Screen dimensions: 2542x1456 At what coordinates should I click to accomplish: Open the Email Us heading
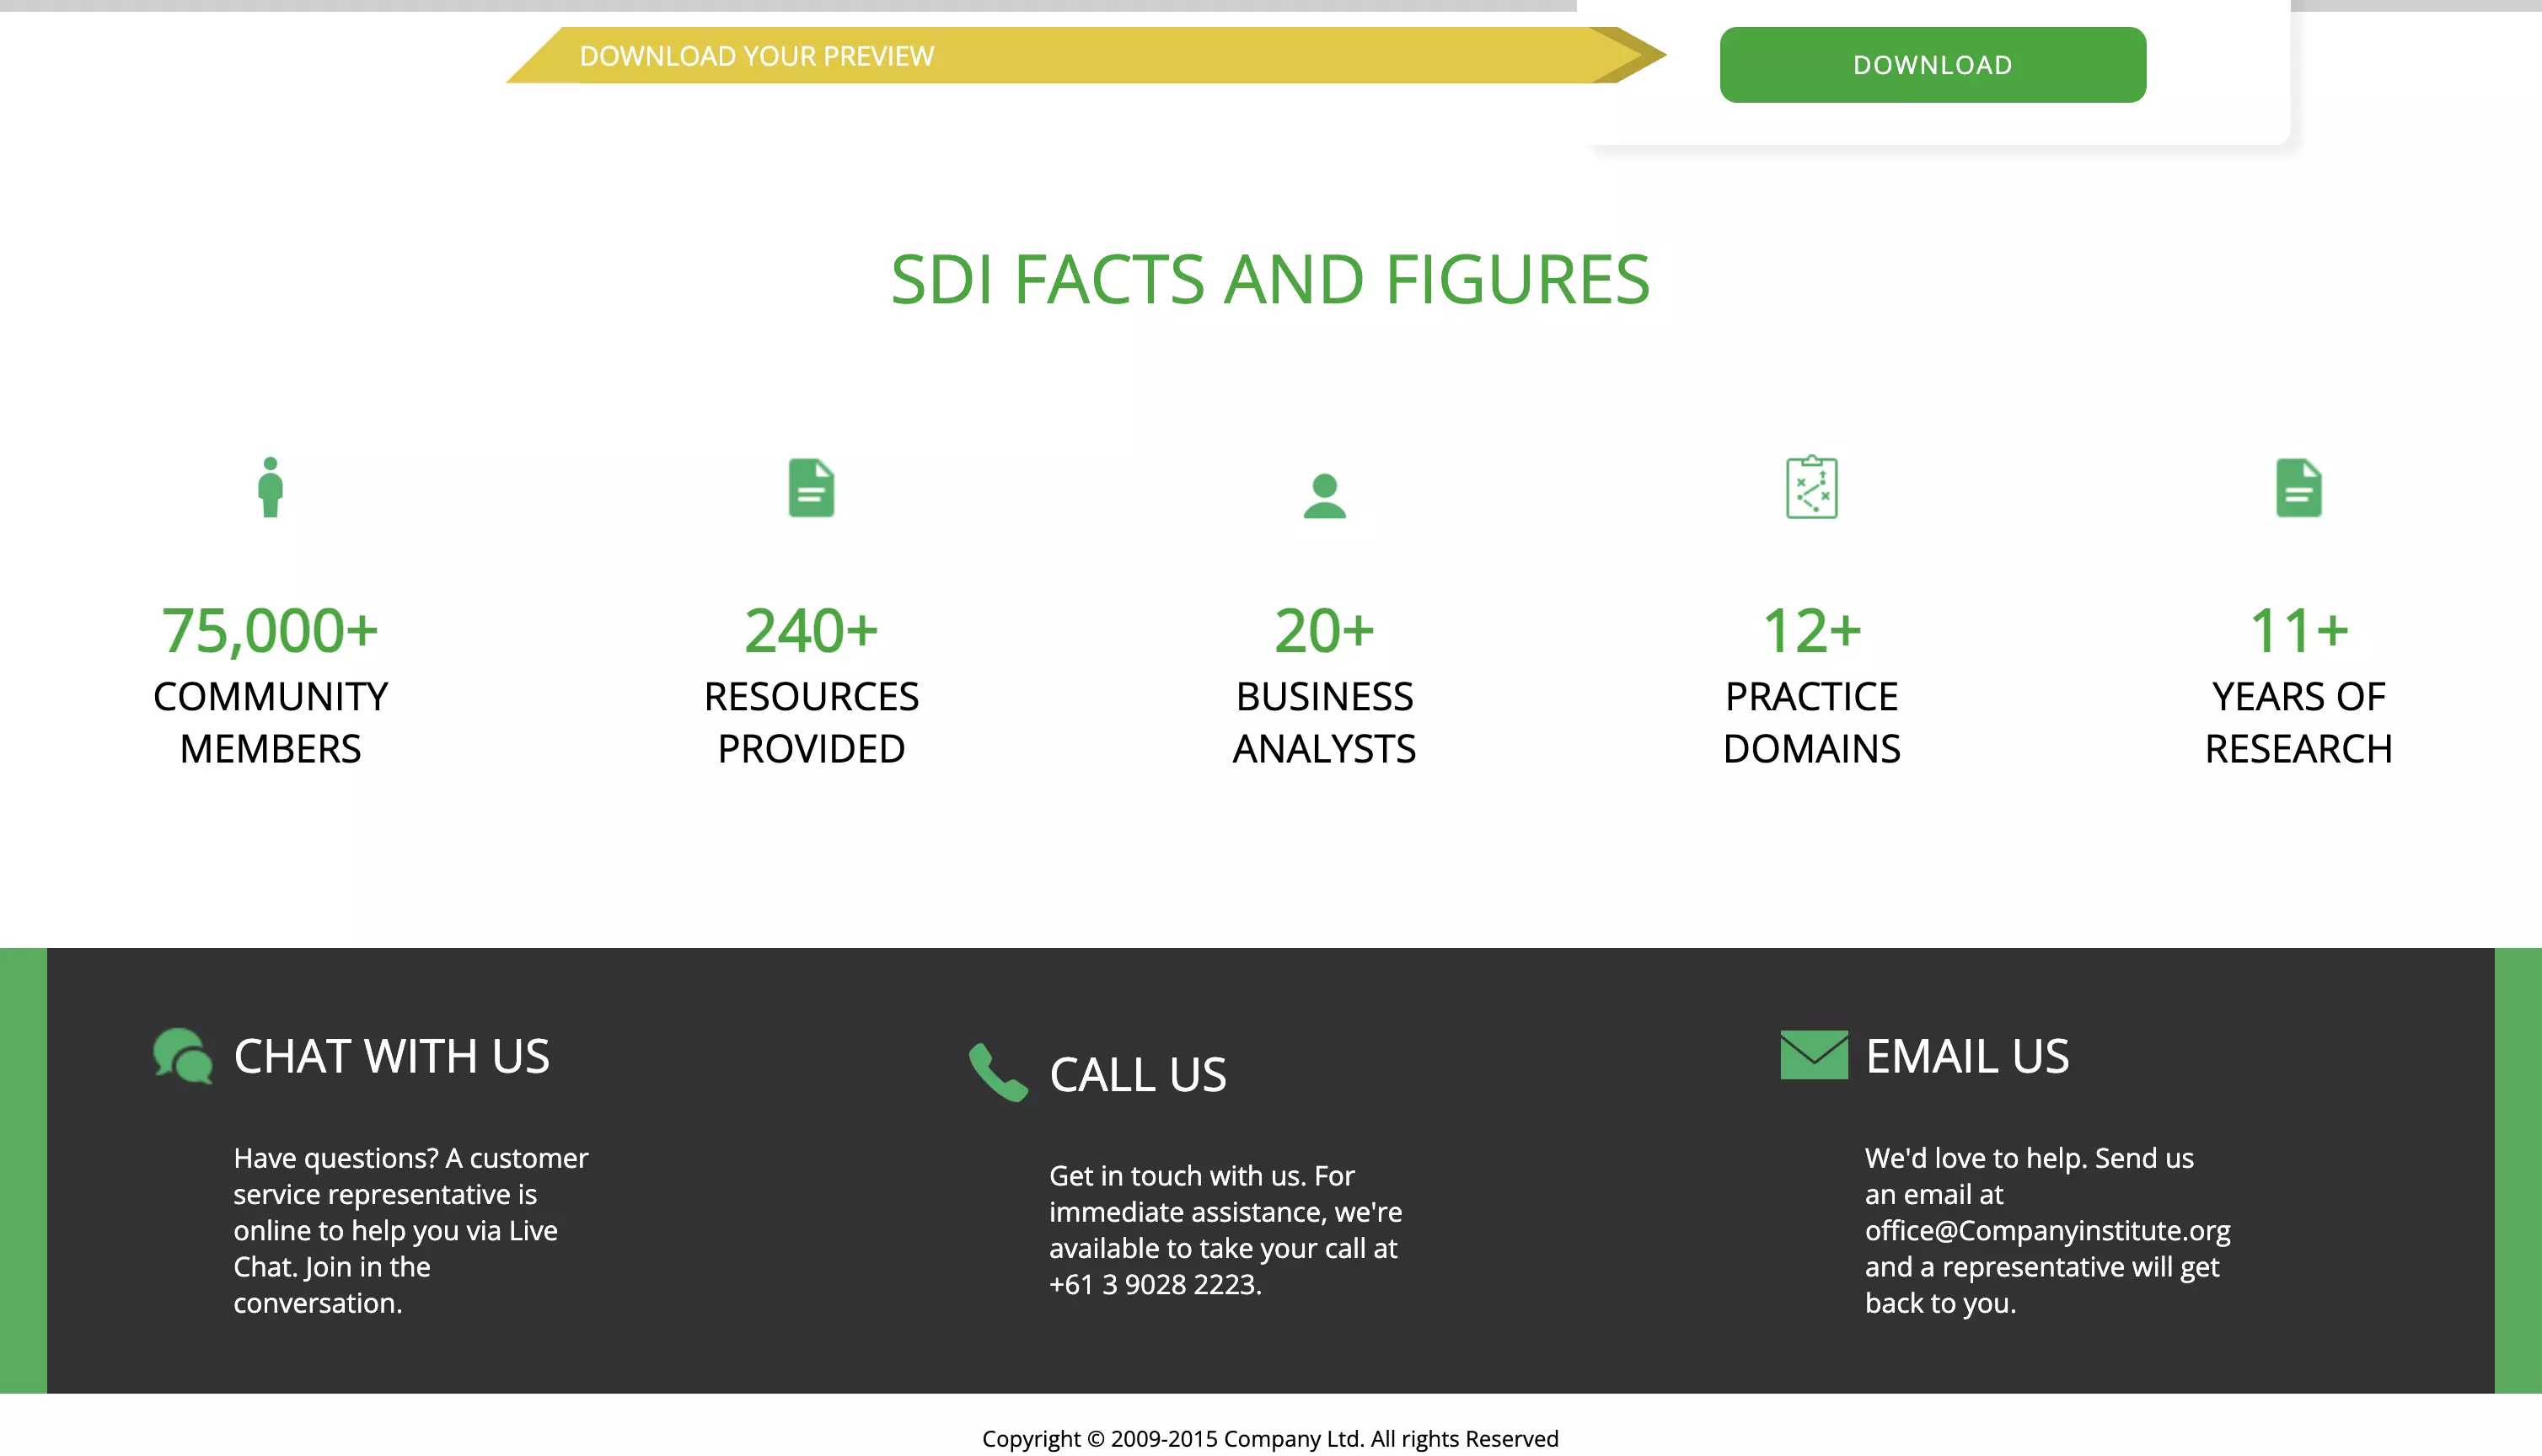pyautogui.click(x=1967, y=1056)
